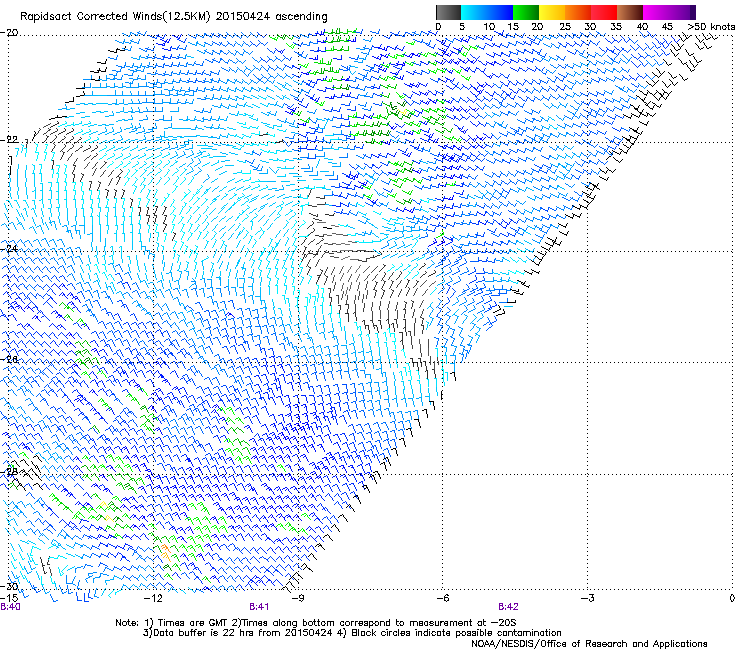The image size is (740, 650).
Task: Click the '-12' longitude axis label
Action: point(153,598)
